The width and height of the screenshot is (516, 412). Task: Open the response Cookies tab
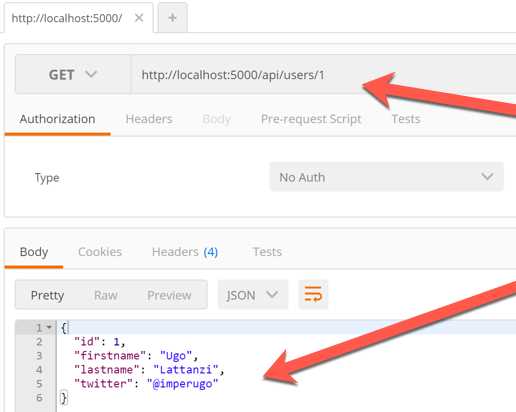tap(100, 252)
